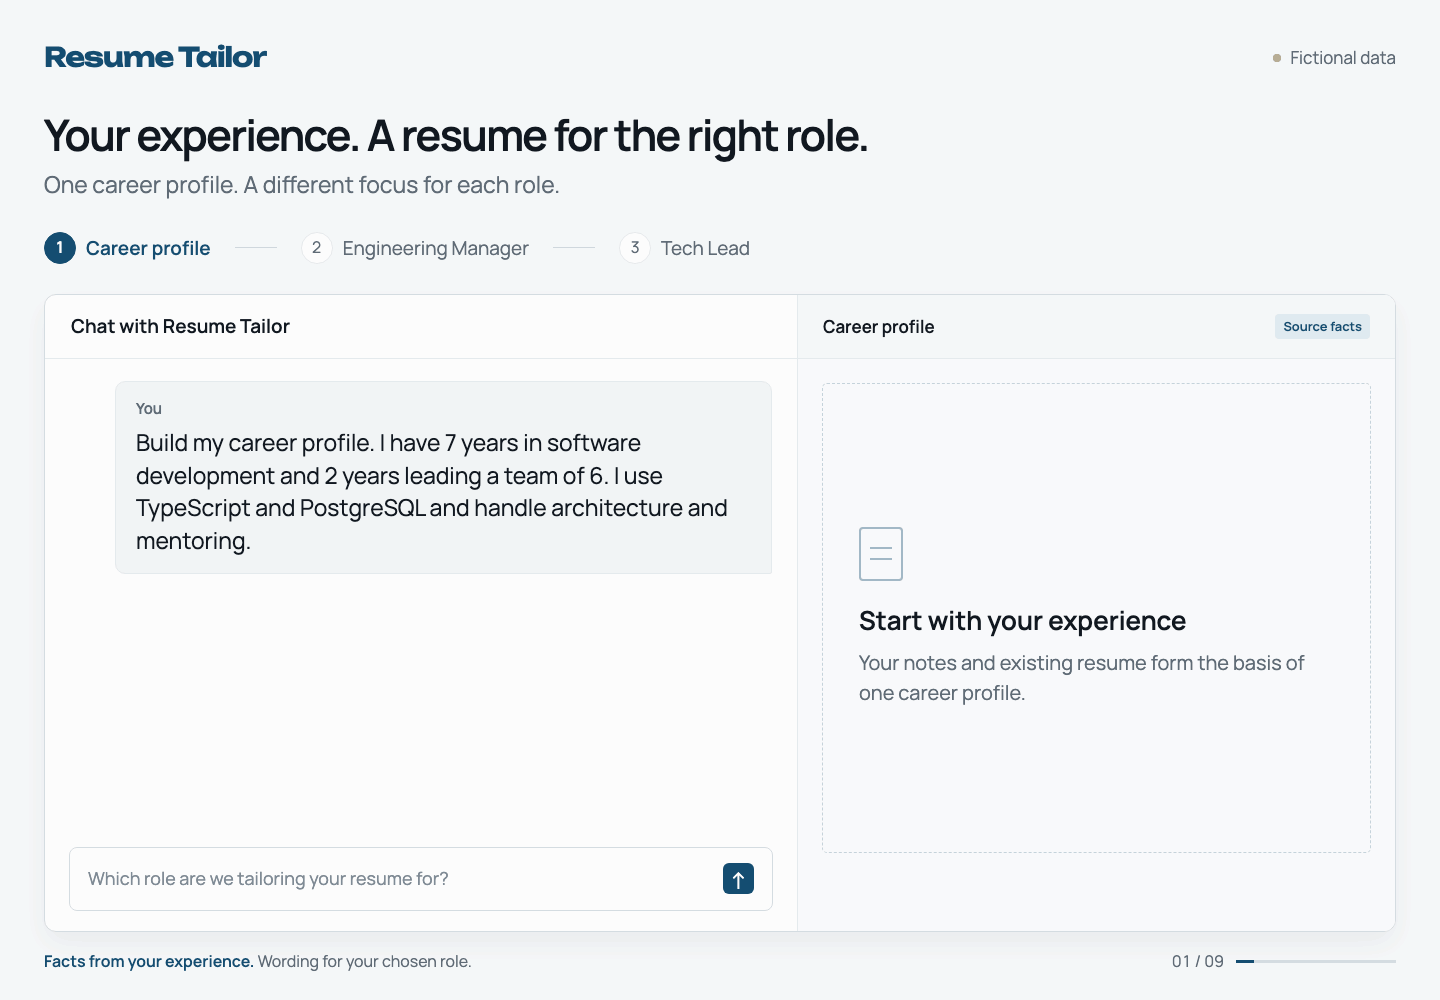
Task: Click the subtitle 'One career profile. A different focus for each role.'
Action: click(x=301, y=185)
